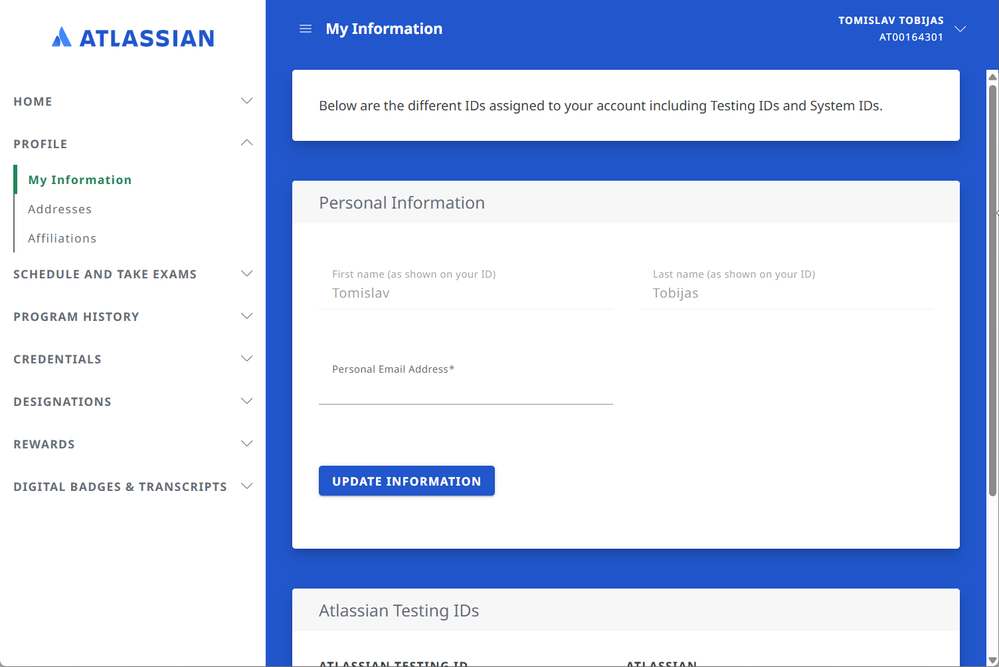Expand the Rewards chevron

[x=247, y=443]
